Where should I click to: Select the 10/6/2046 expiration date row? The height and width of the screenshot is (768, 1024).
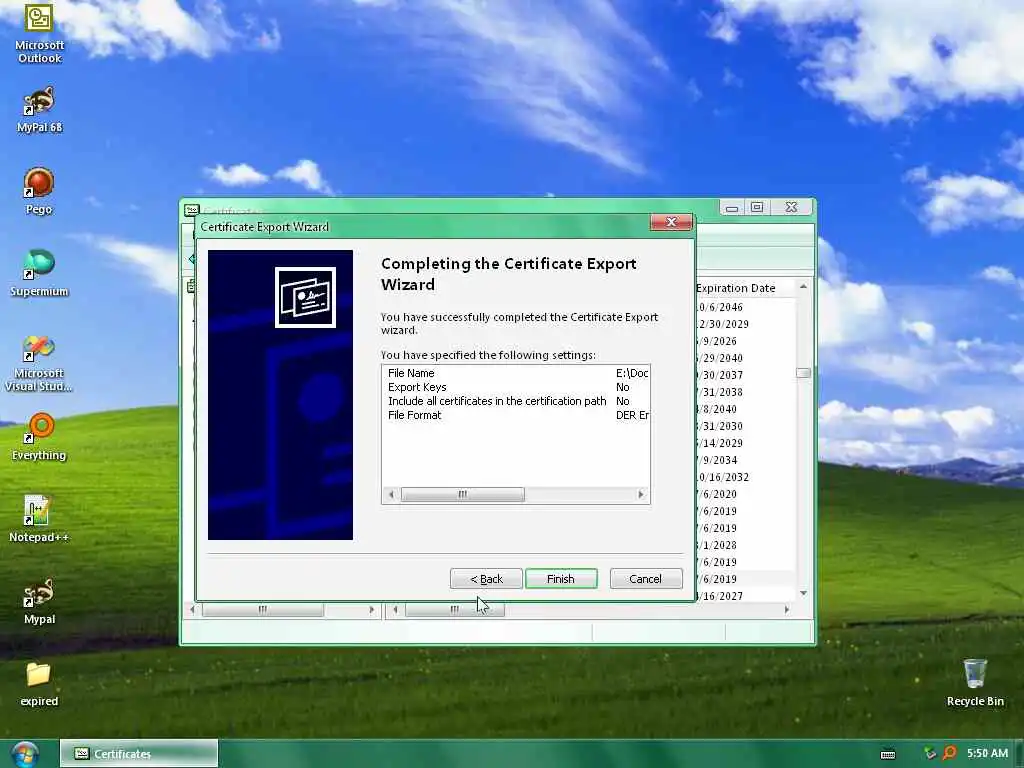tap(720, 307)
